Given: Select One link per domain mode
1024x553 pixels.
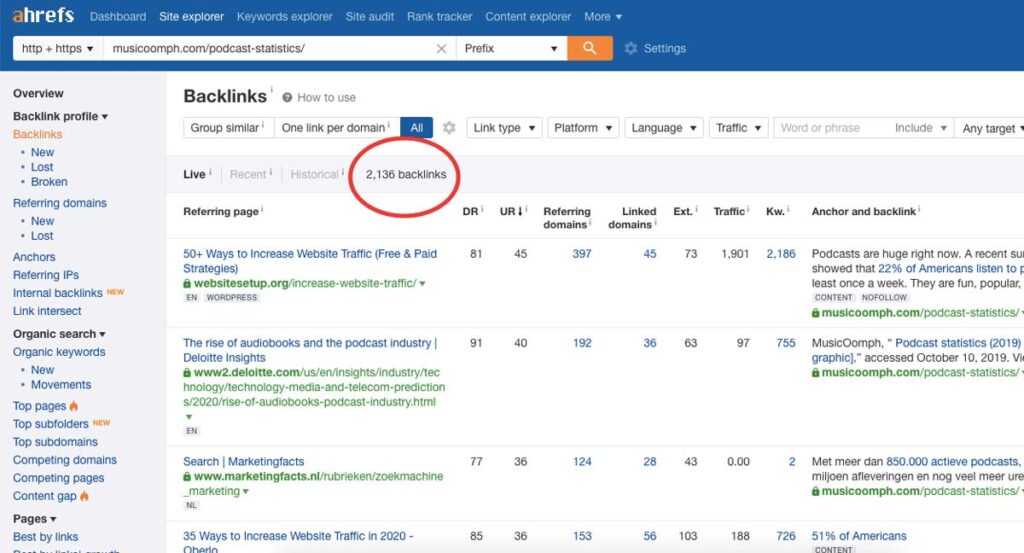Looking at the screenshot, I should point(337,127).
